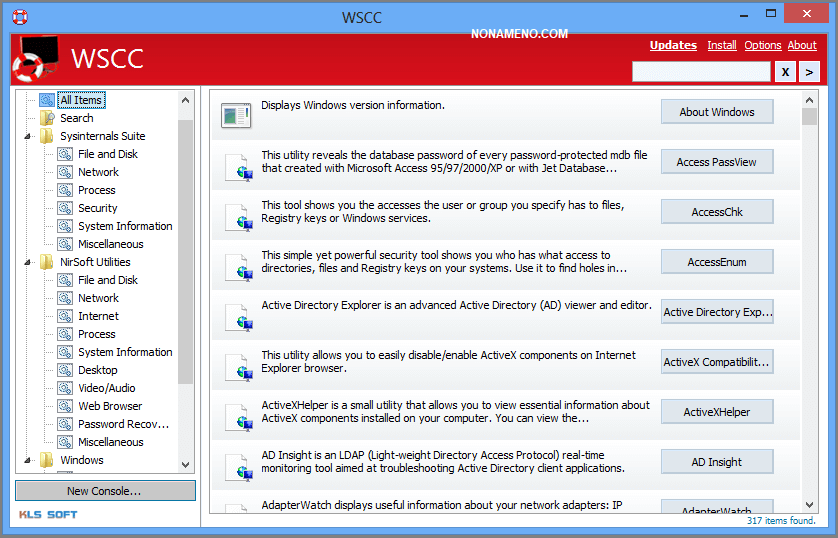The image size is (838, 538).
Task: Click the Sysinternals Suite folder icon
Action: [x=47, y=136]
